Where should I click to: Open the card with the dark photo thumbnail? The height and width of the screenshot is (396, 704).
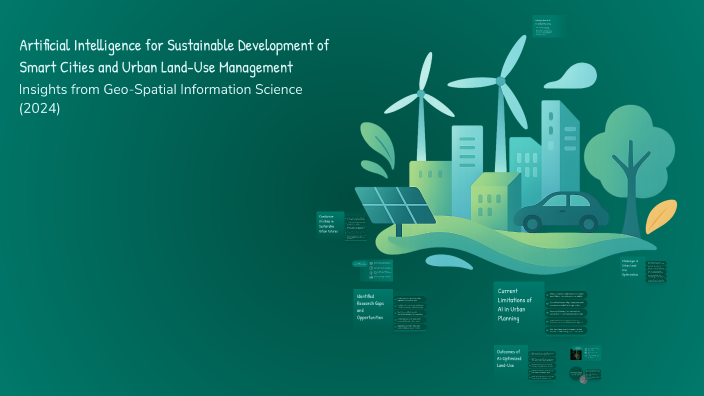tap(585, 353)
